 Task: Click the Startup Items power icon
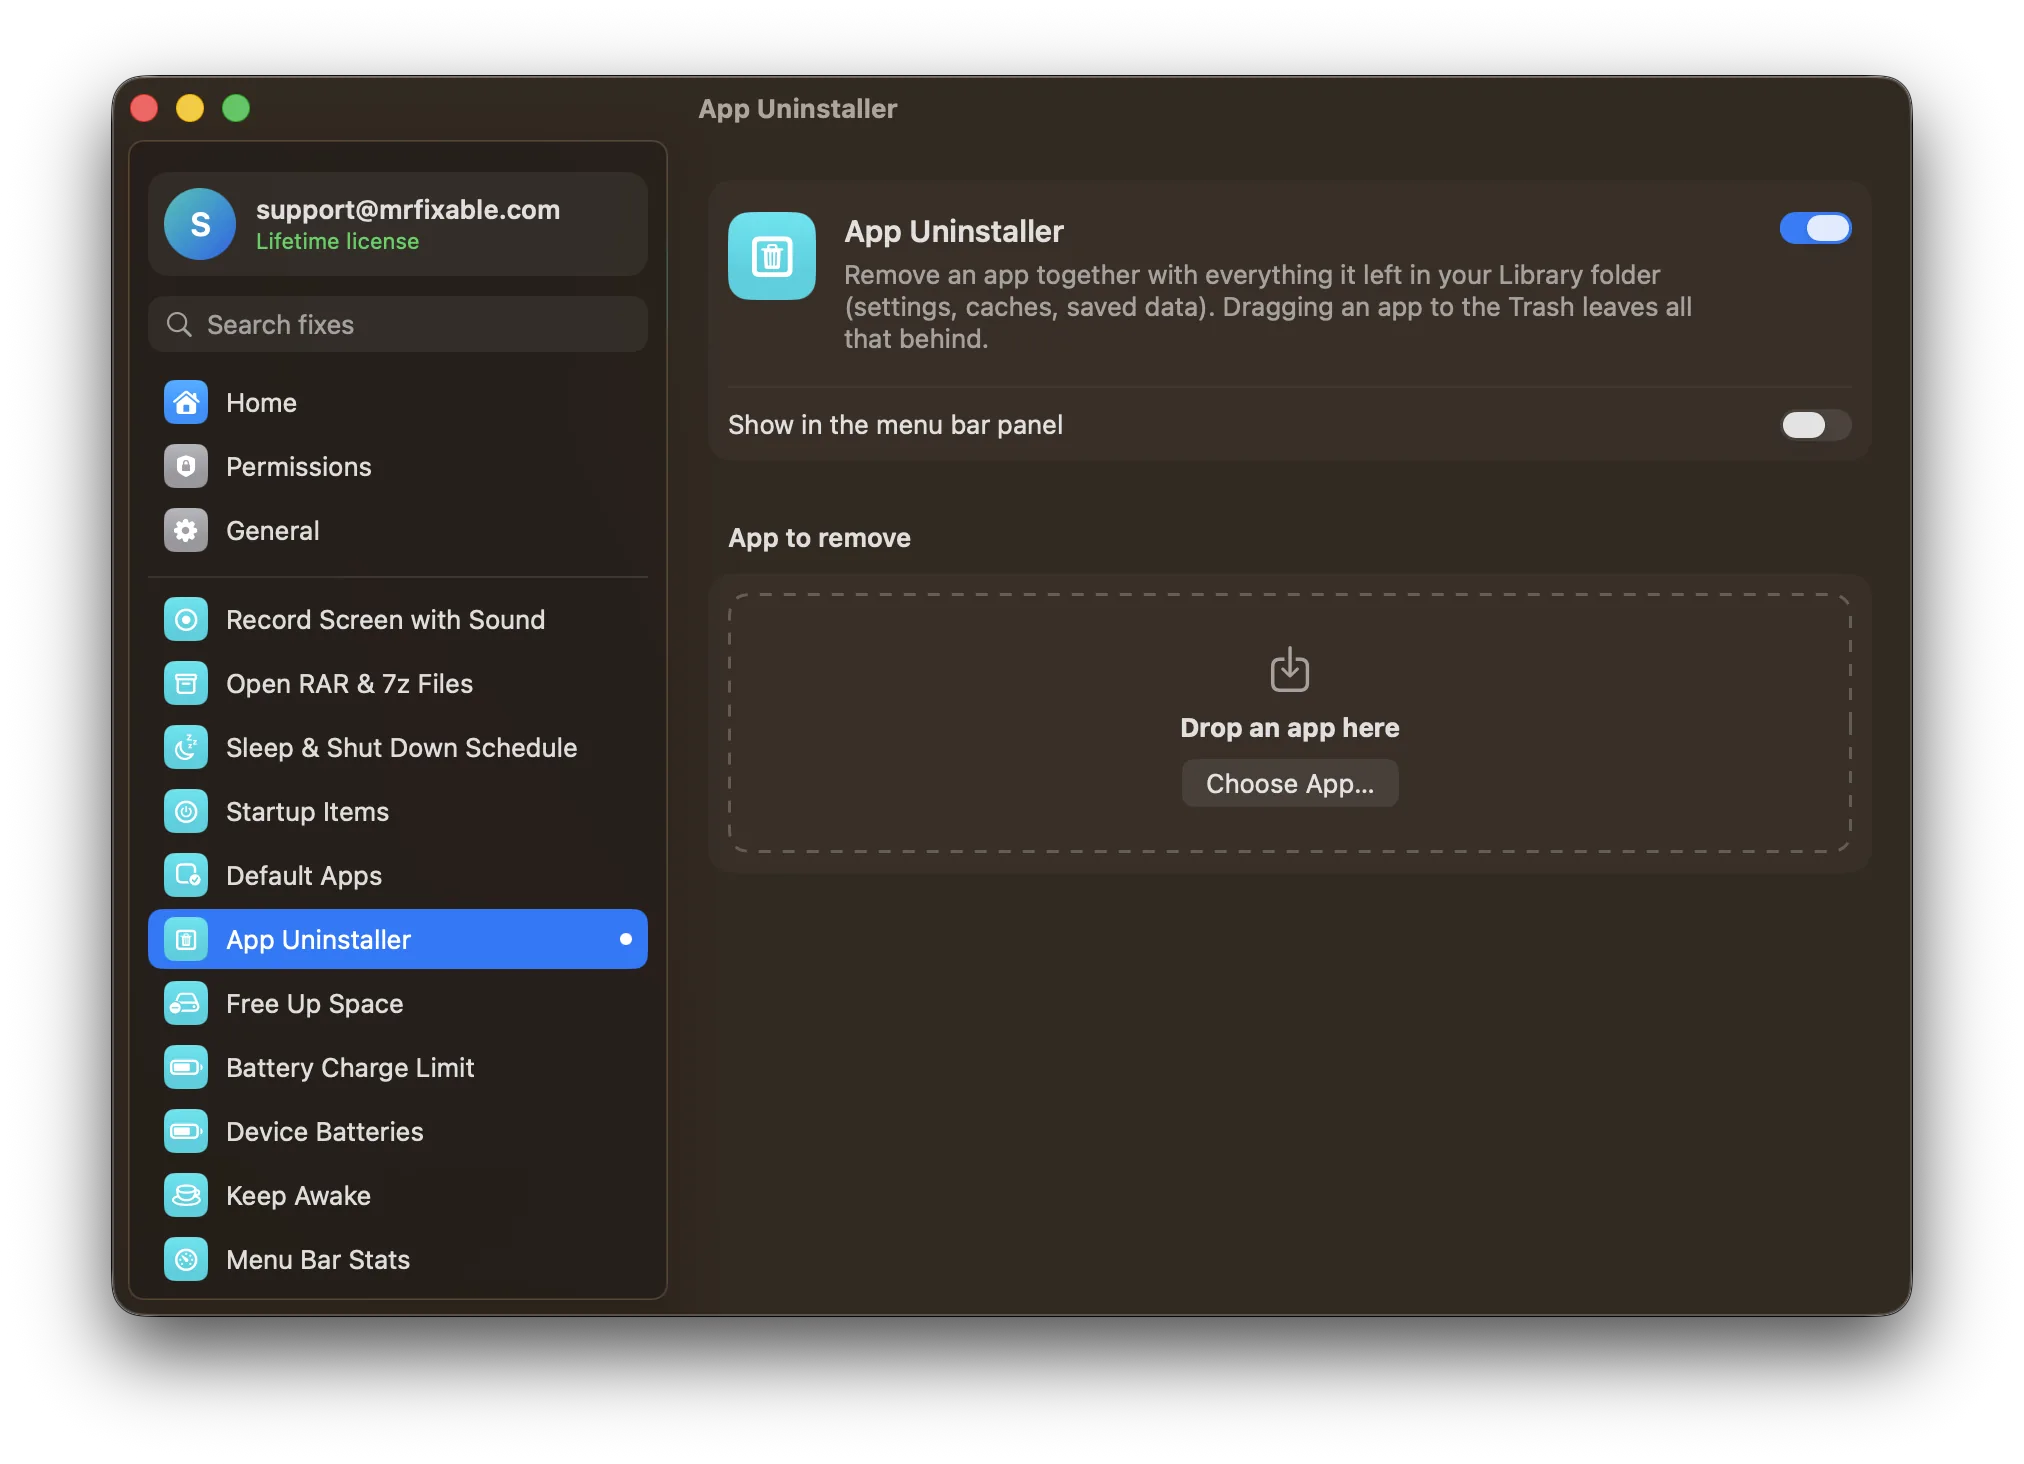(186, 812)
